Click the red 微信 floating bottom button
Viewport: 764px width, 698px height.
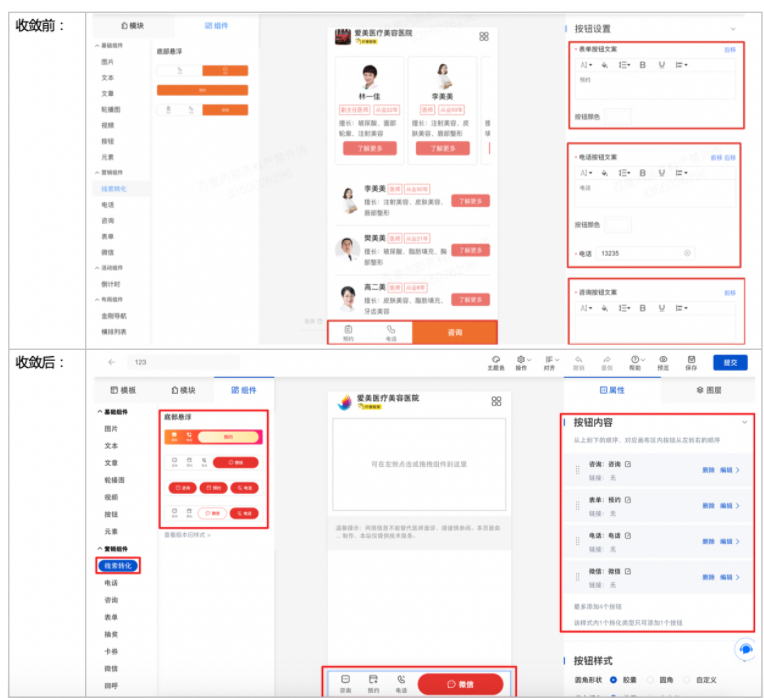[460, 684]
